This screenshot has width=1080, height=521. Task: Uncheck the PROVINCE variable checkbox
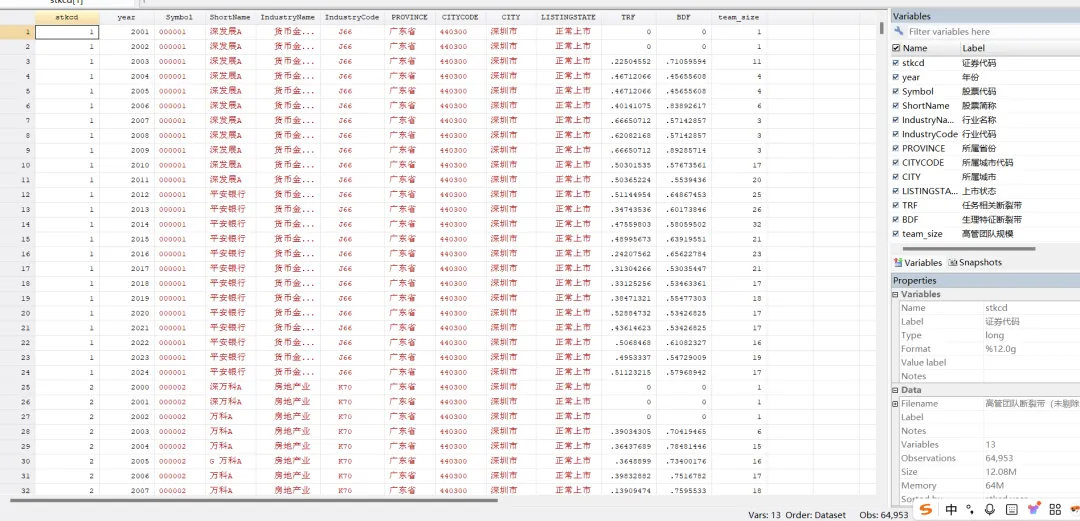click(896, 148)
